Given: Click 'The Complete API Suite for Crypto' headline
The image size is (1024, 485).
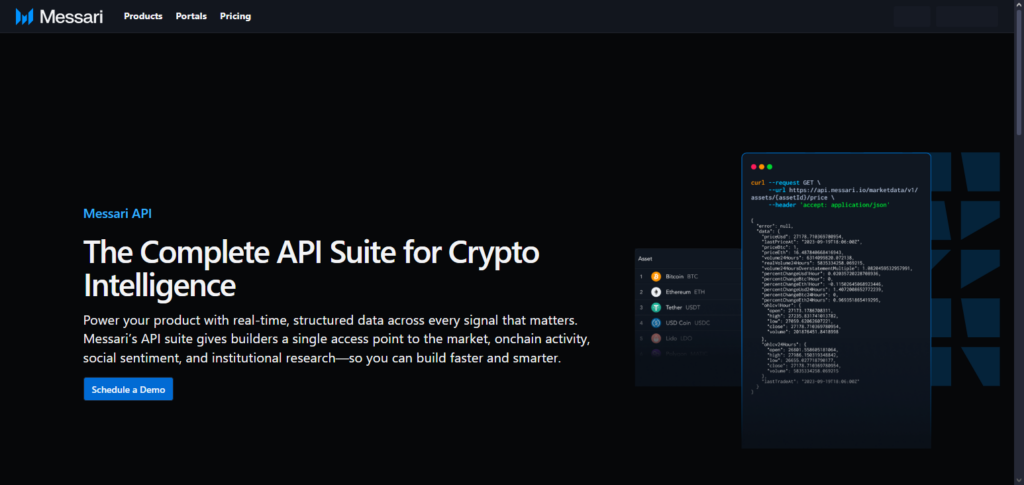Looking at the screenshot, I should click(312, 253).
